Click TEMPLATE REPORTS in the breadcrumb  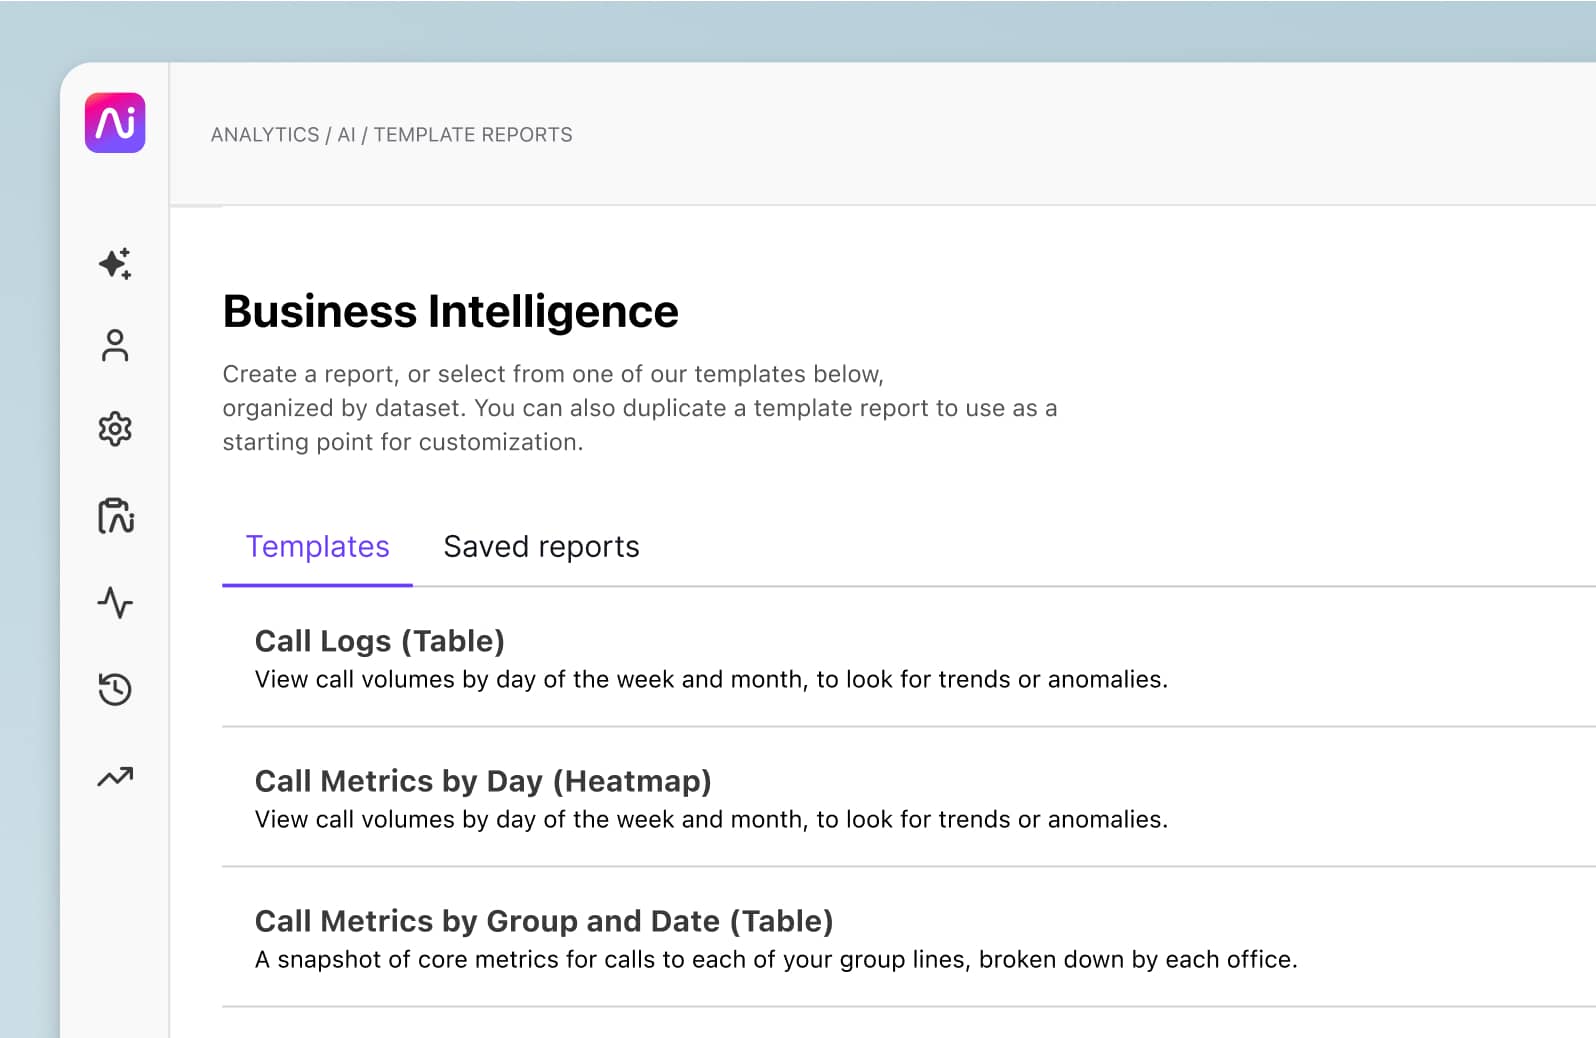pyautogui.click(x=473, y=135)
